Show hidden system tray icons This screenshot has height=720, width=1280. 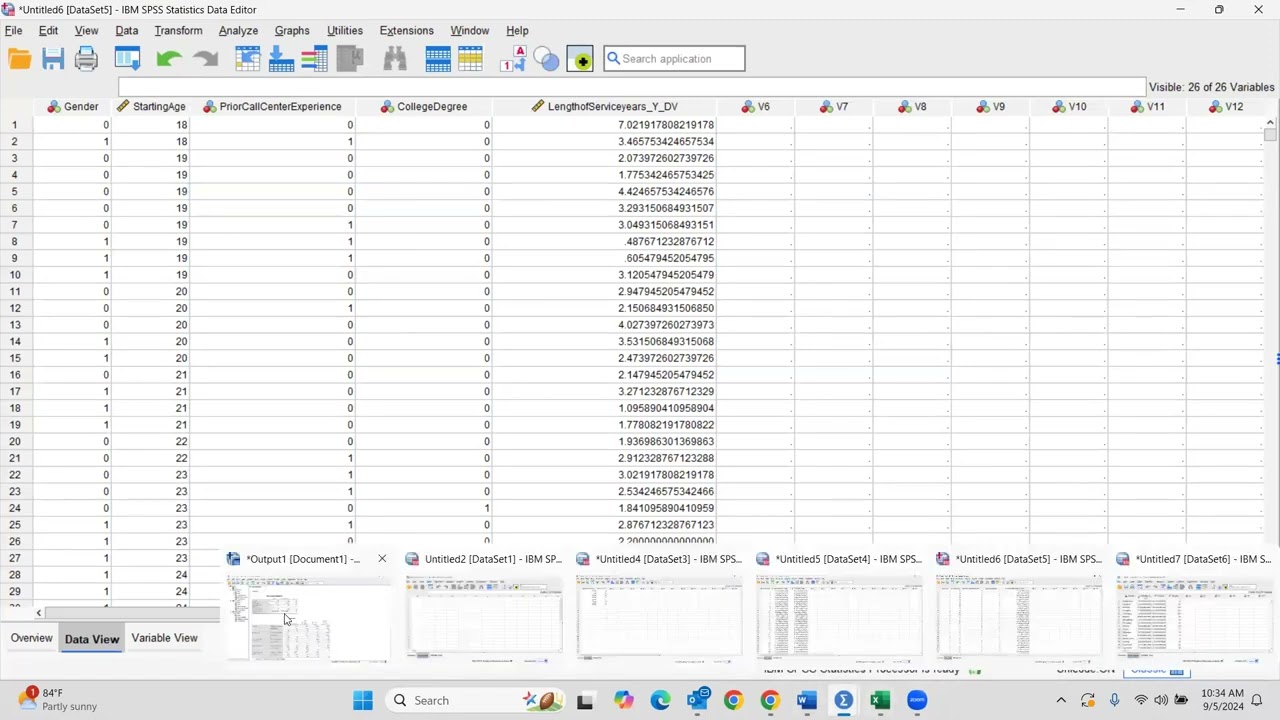1061,700
